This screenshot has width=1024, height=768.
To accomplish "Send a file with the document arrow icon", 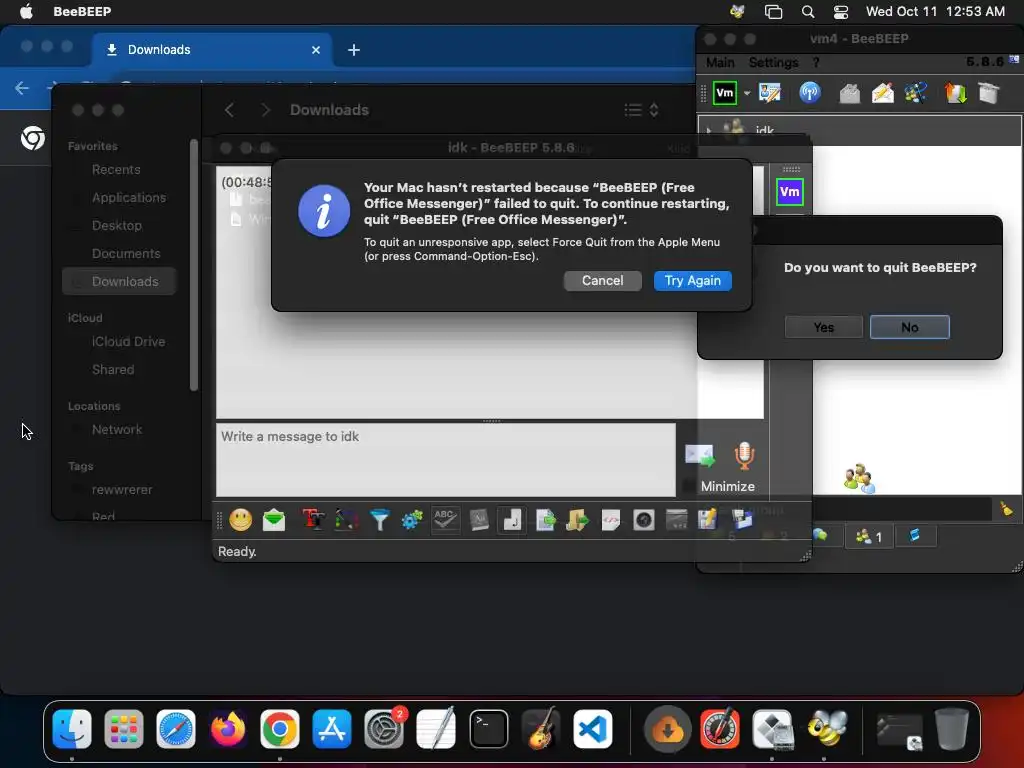I will click(545, 520).
